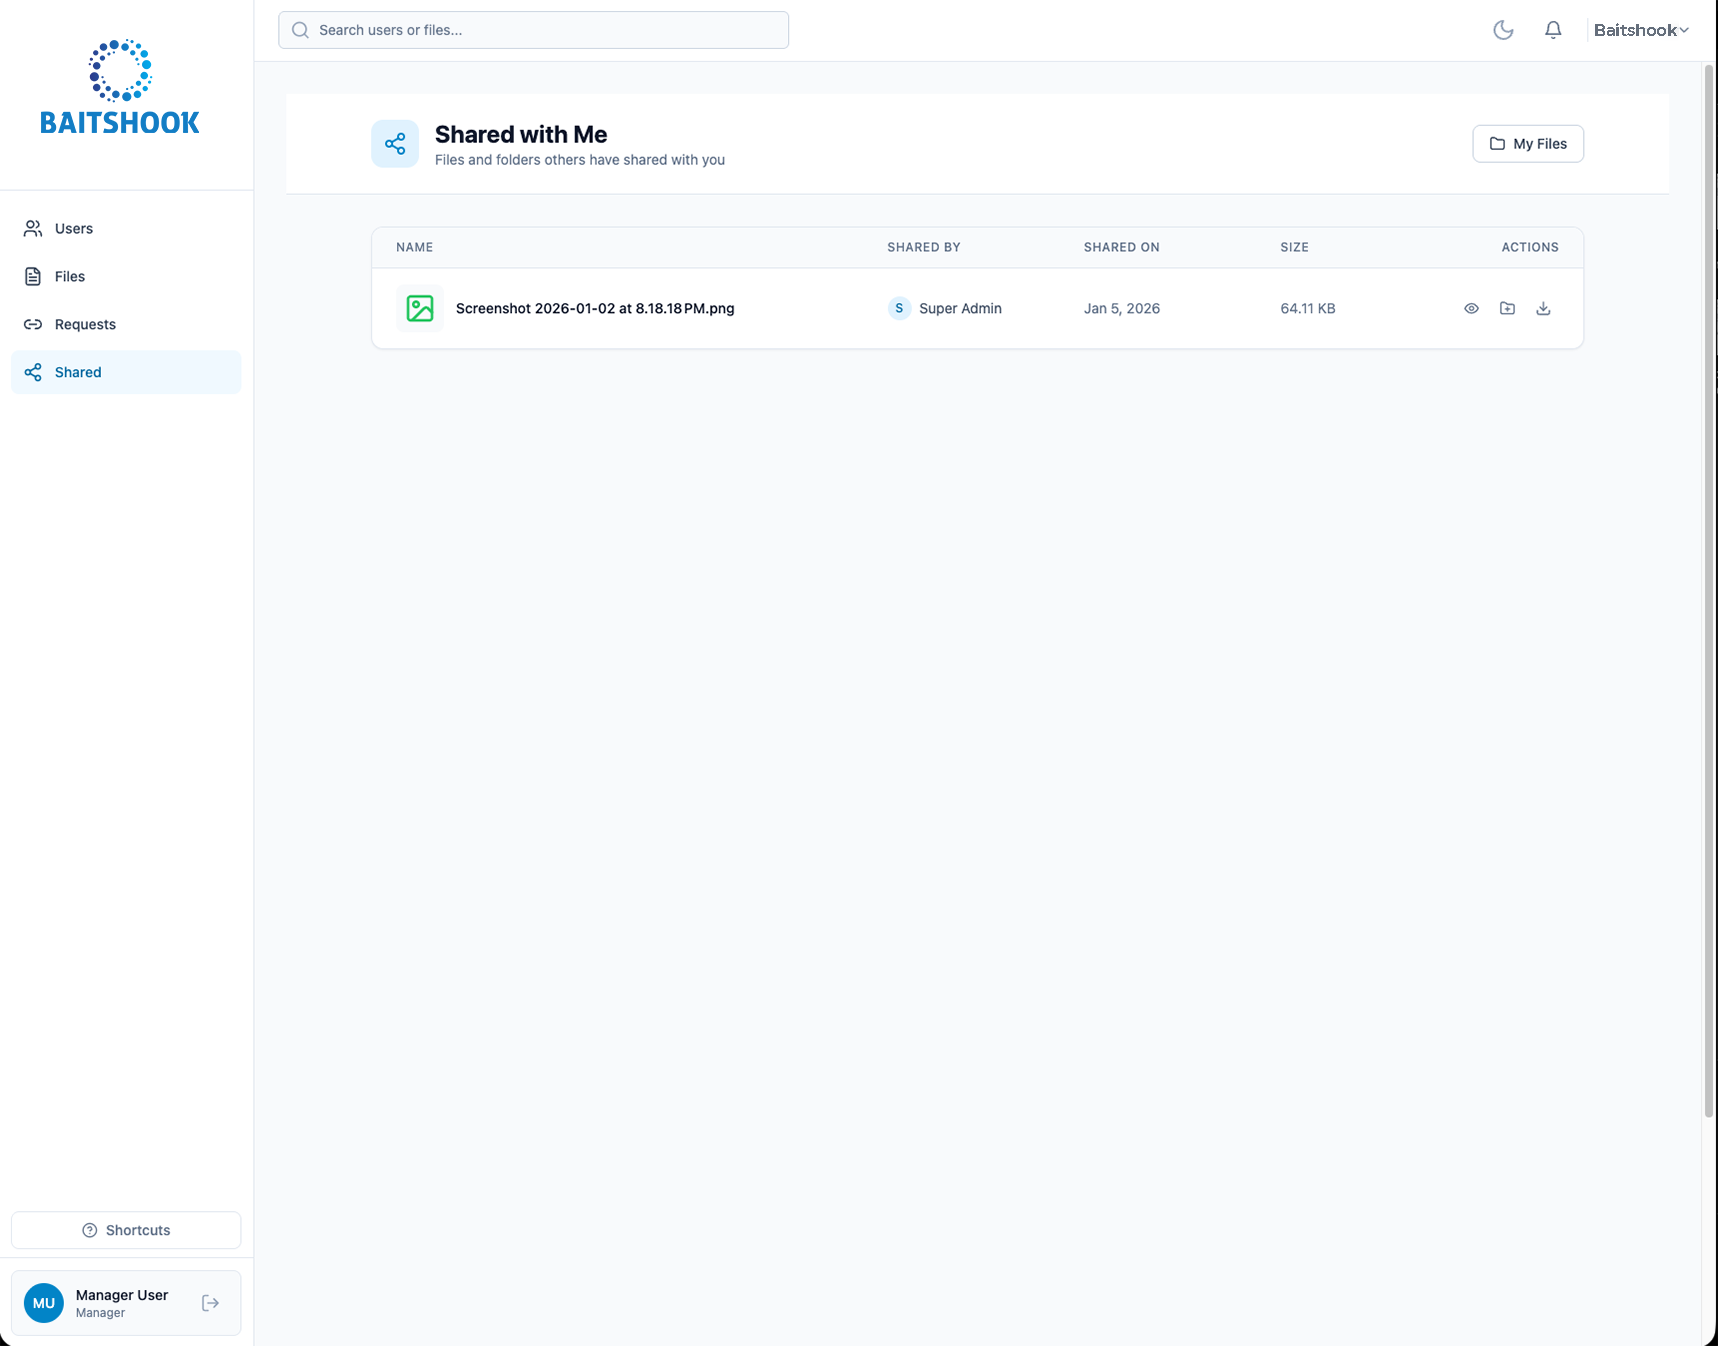Click the save-to-folder icon in Actions
Image resolution: width=1718 pixels, height=1346 pixels.
click(1507, 308)
